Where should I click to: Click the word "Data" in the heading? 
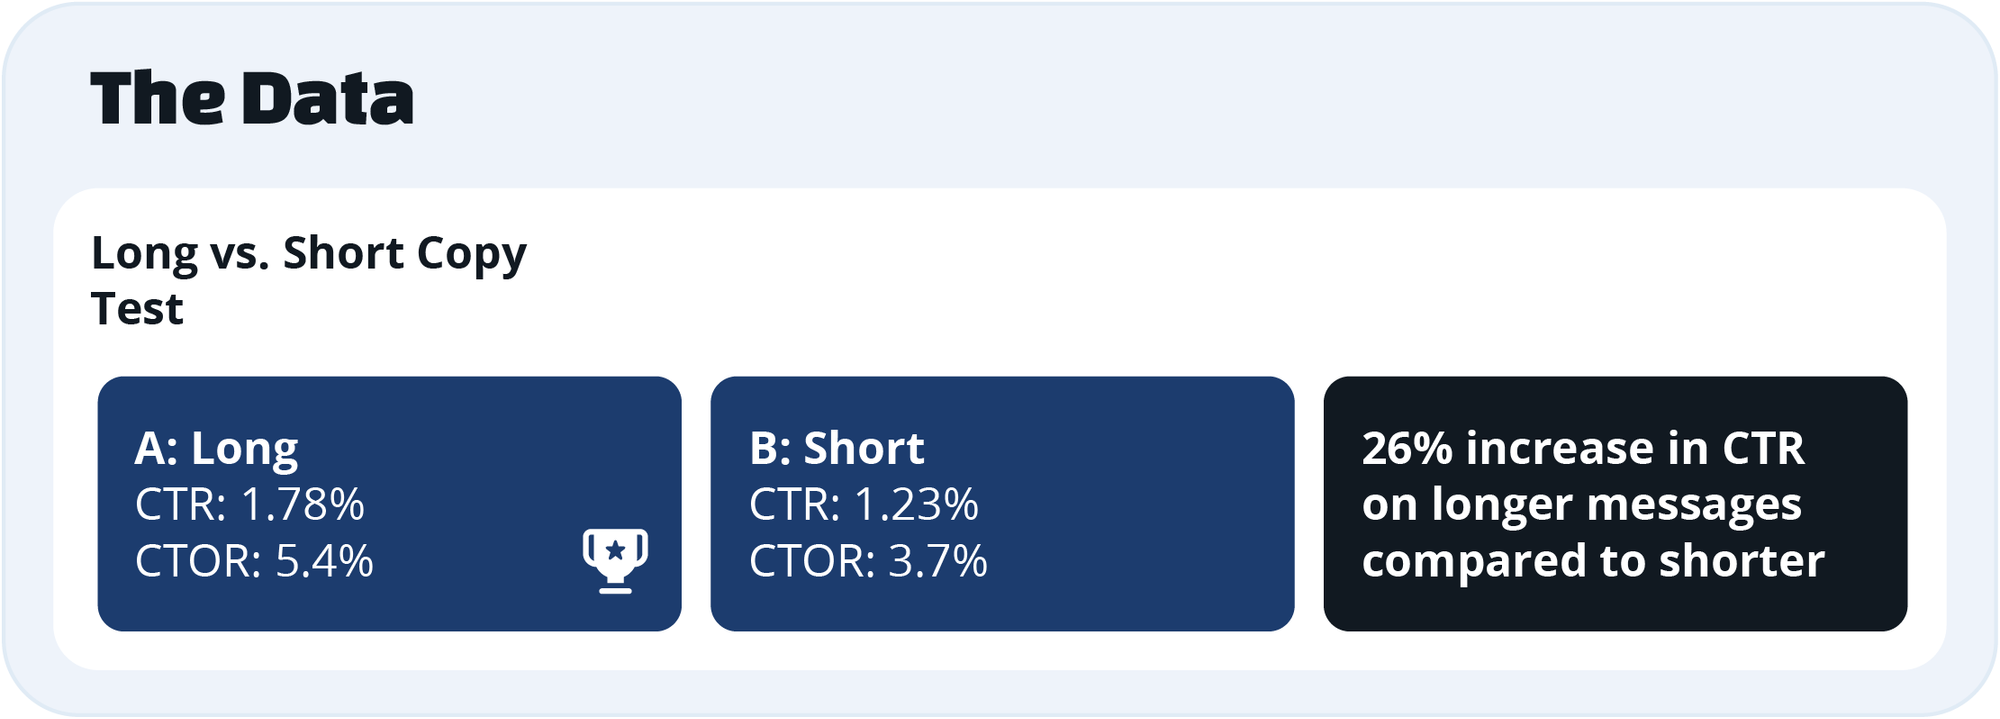click(x=327, y=99)
